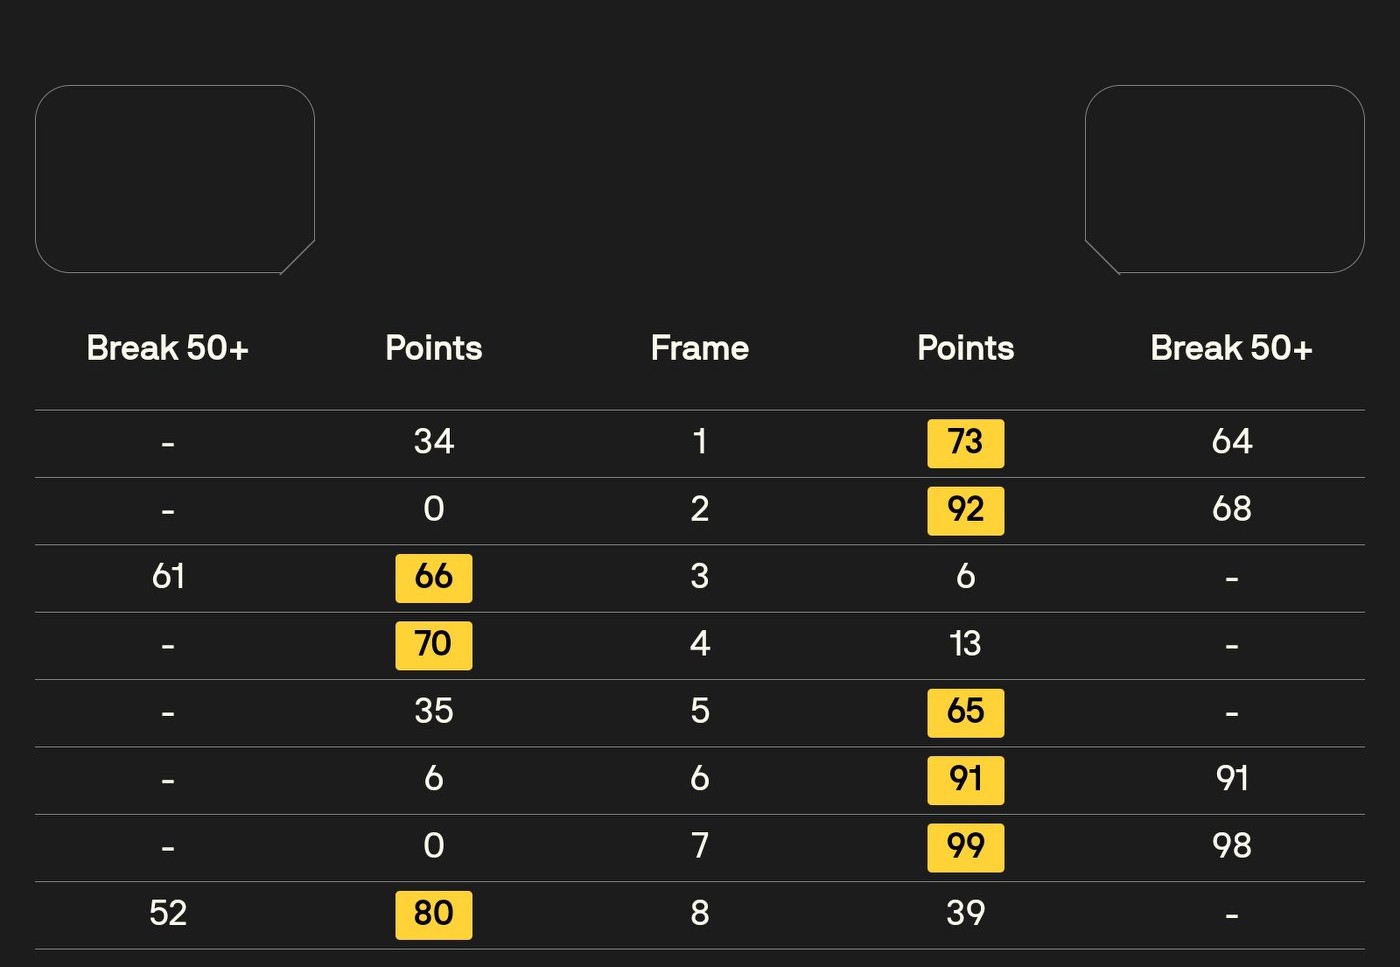The image size is (1400, 967).
Task: Click the left Points column header
Action: point(434,348)
